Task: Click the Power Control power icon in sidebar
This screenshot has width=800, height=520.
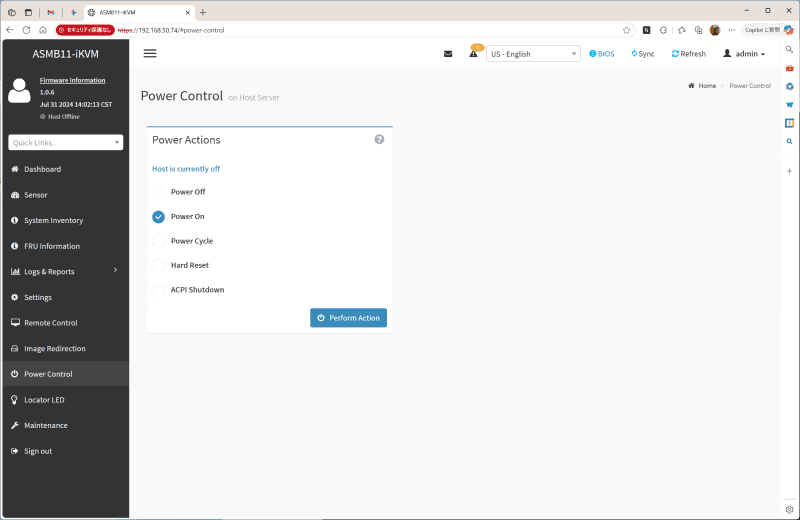Action: [15, 374]
